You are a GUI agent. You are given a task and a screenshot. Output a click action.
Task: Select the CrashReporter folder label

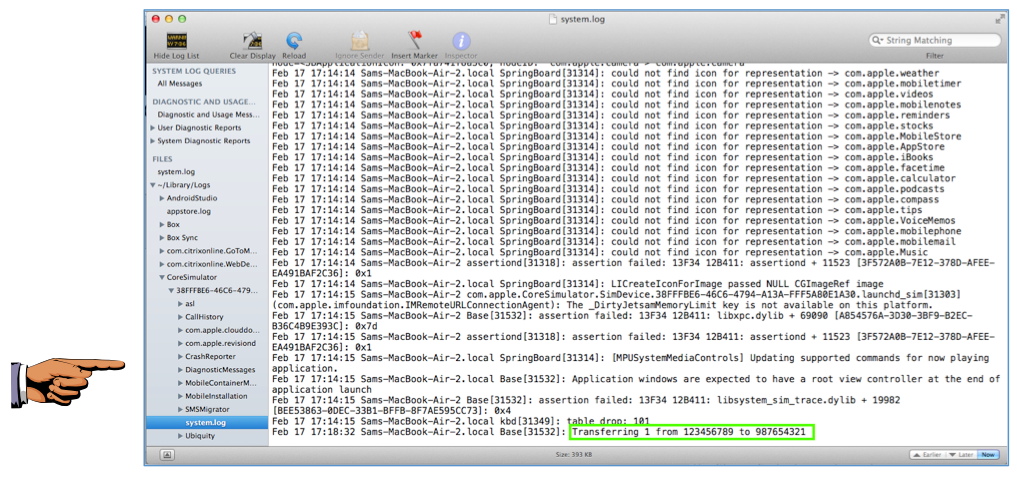pos(210,356)
